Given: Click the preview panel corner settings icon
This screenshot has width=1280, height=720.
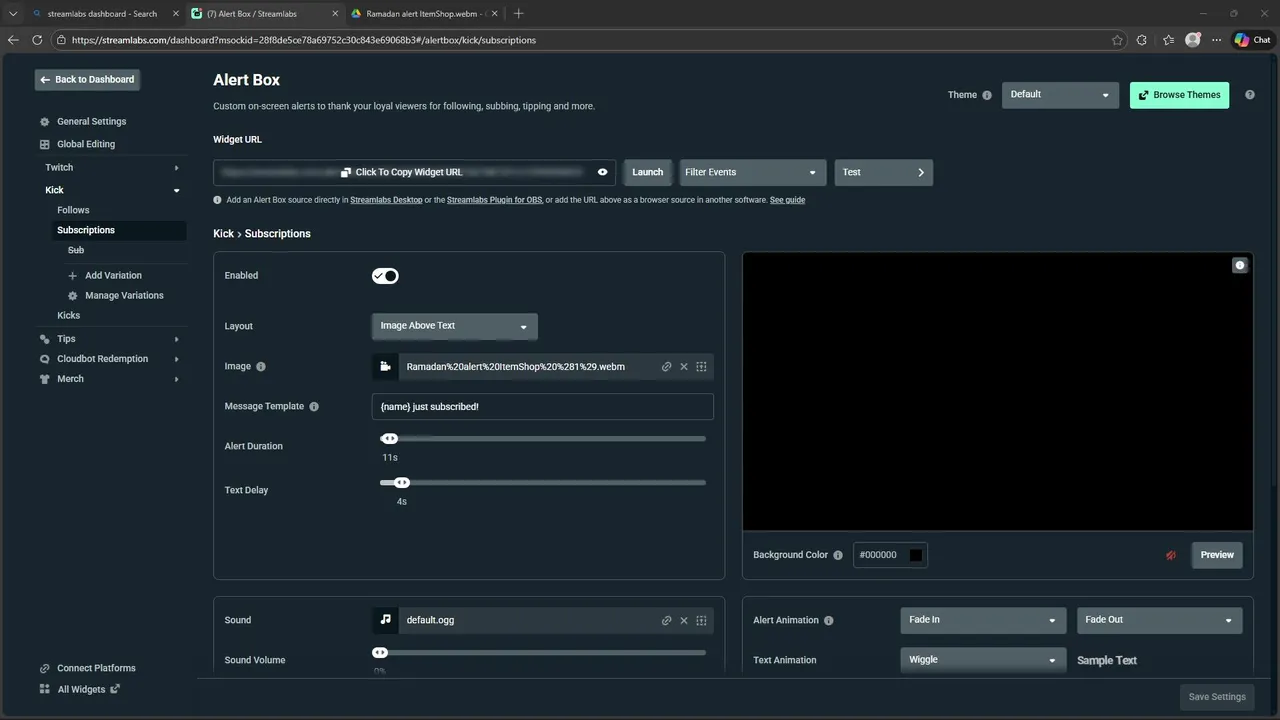Looking at the screenshot, I should pos(1240,265).
